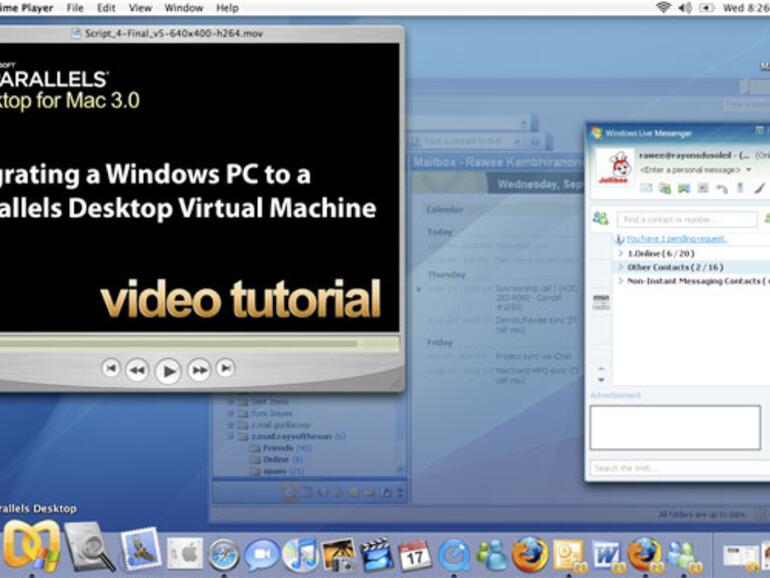Image resolution: width=770 pixels, height=578 pixels.
Task: Click the pending request link
Action: [676, 239]
